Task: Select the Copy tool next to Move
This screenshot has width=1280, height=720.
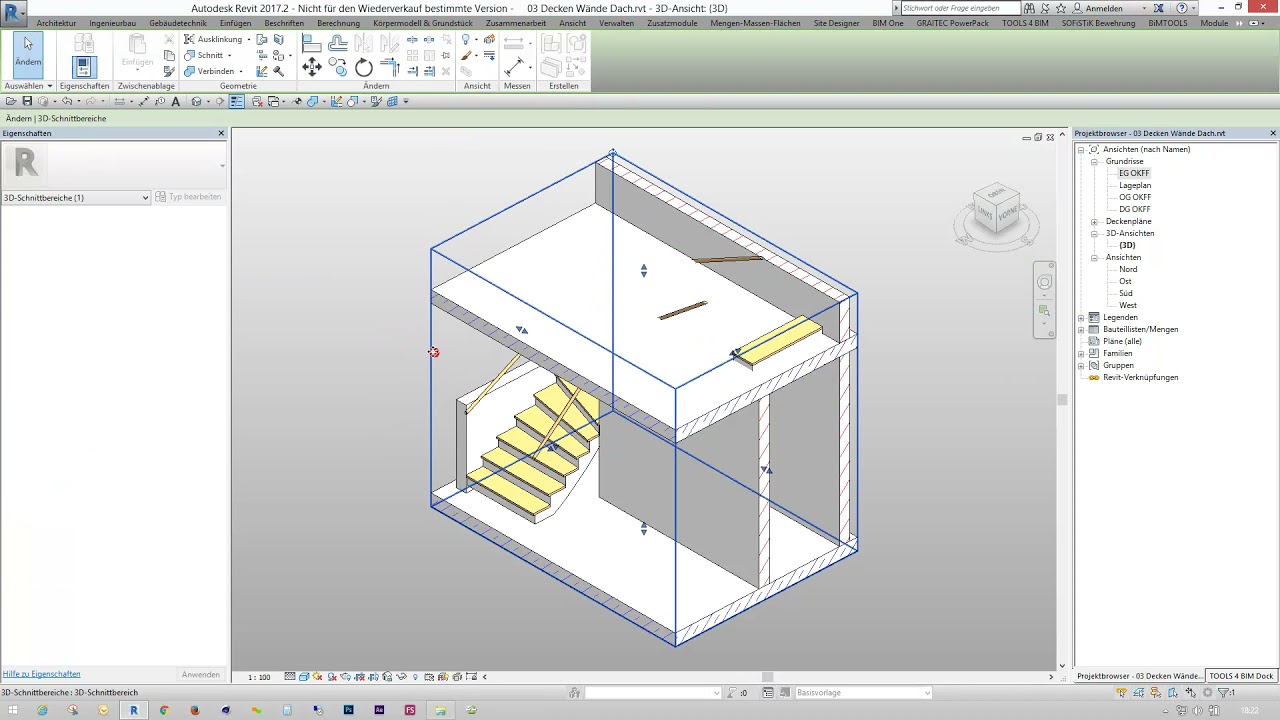Action: tap(338, 68)
